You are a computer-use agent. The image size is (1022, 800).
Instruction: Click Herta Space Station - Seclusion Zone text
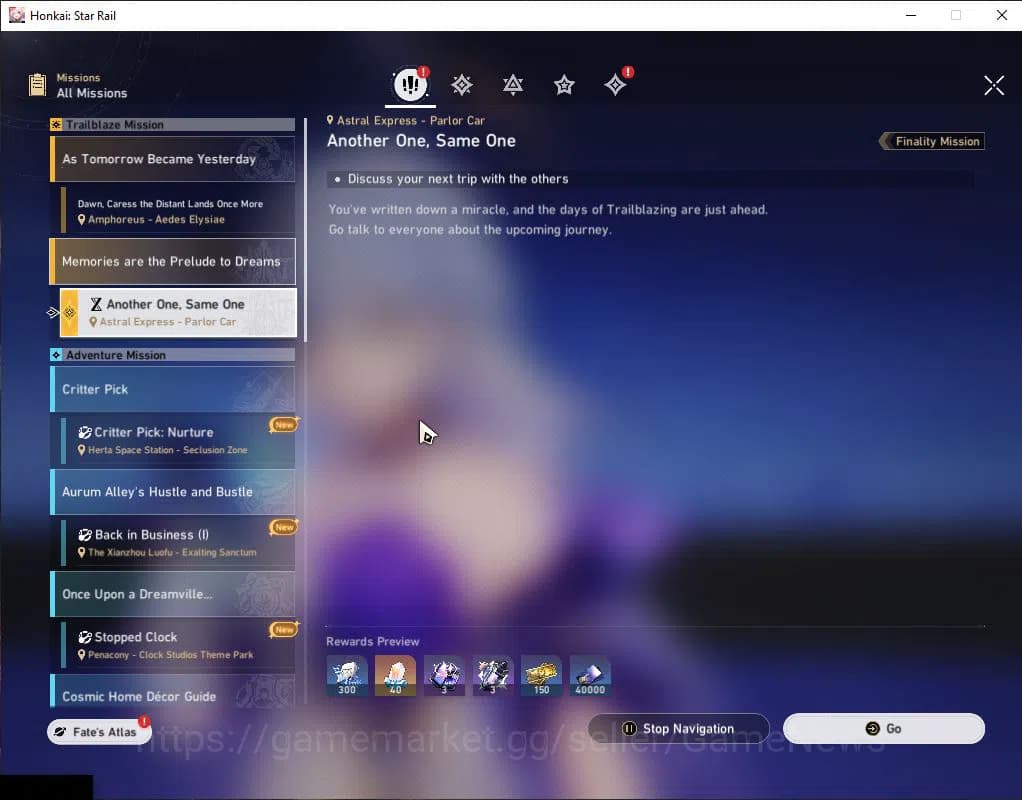tap(168, 450)
